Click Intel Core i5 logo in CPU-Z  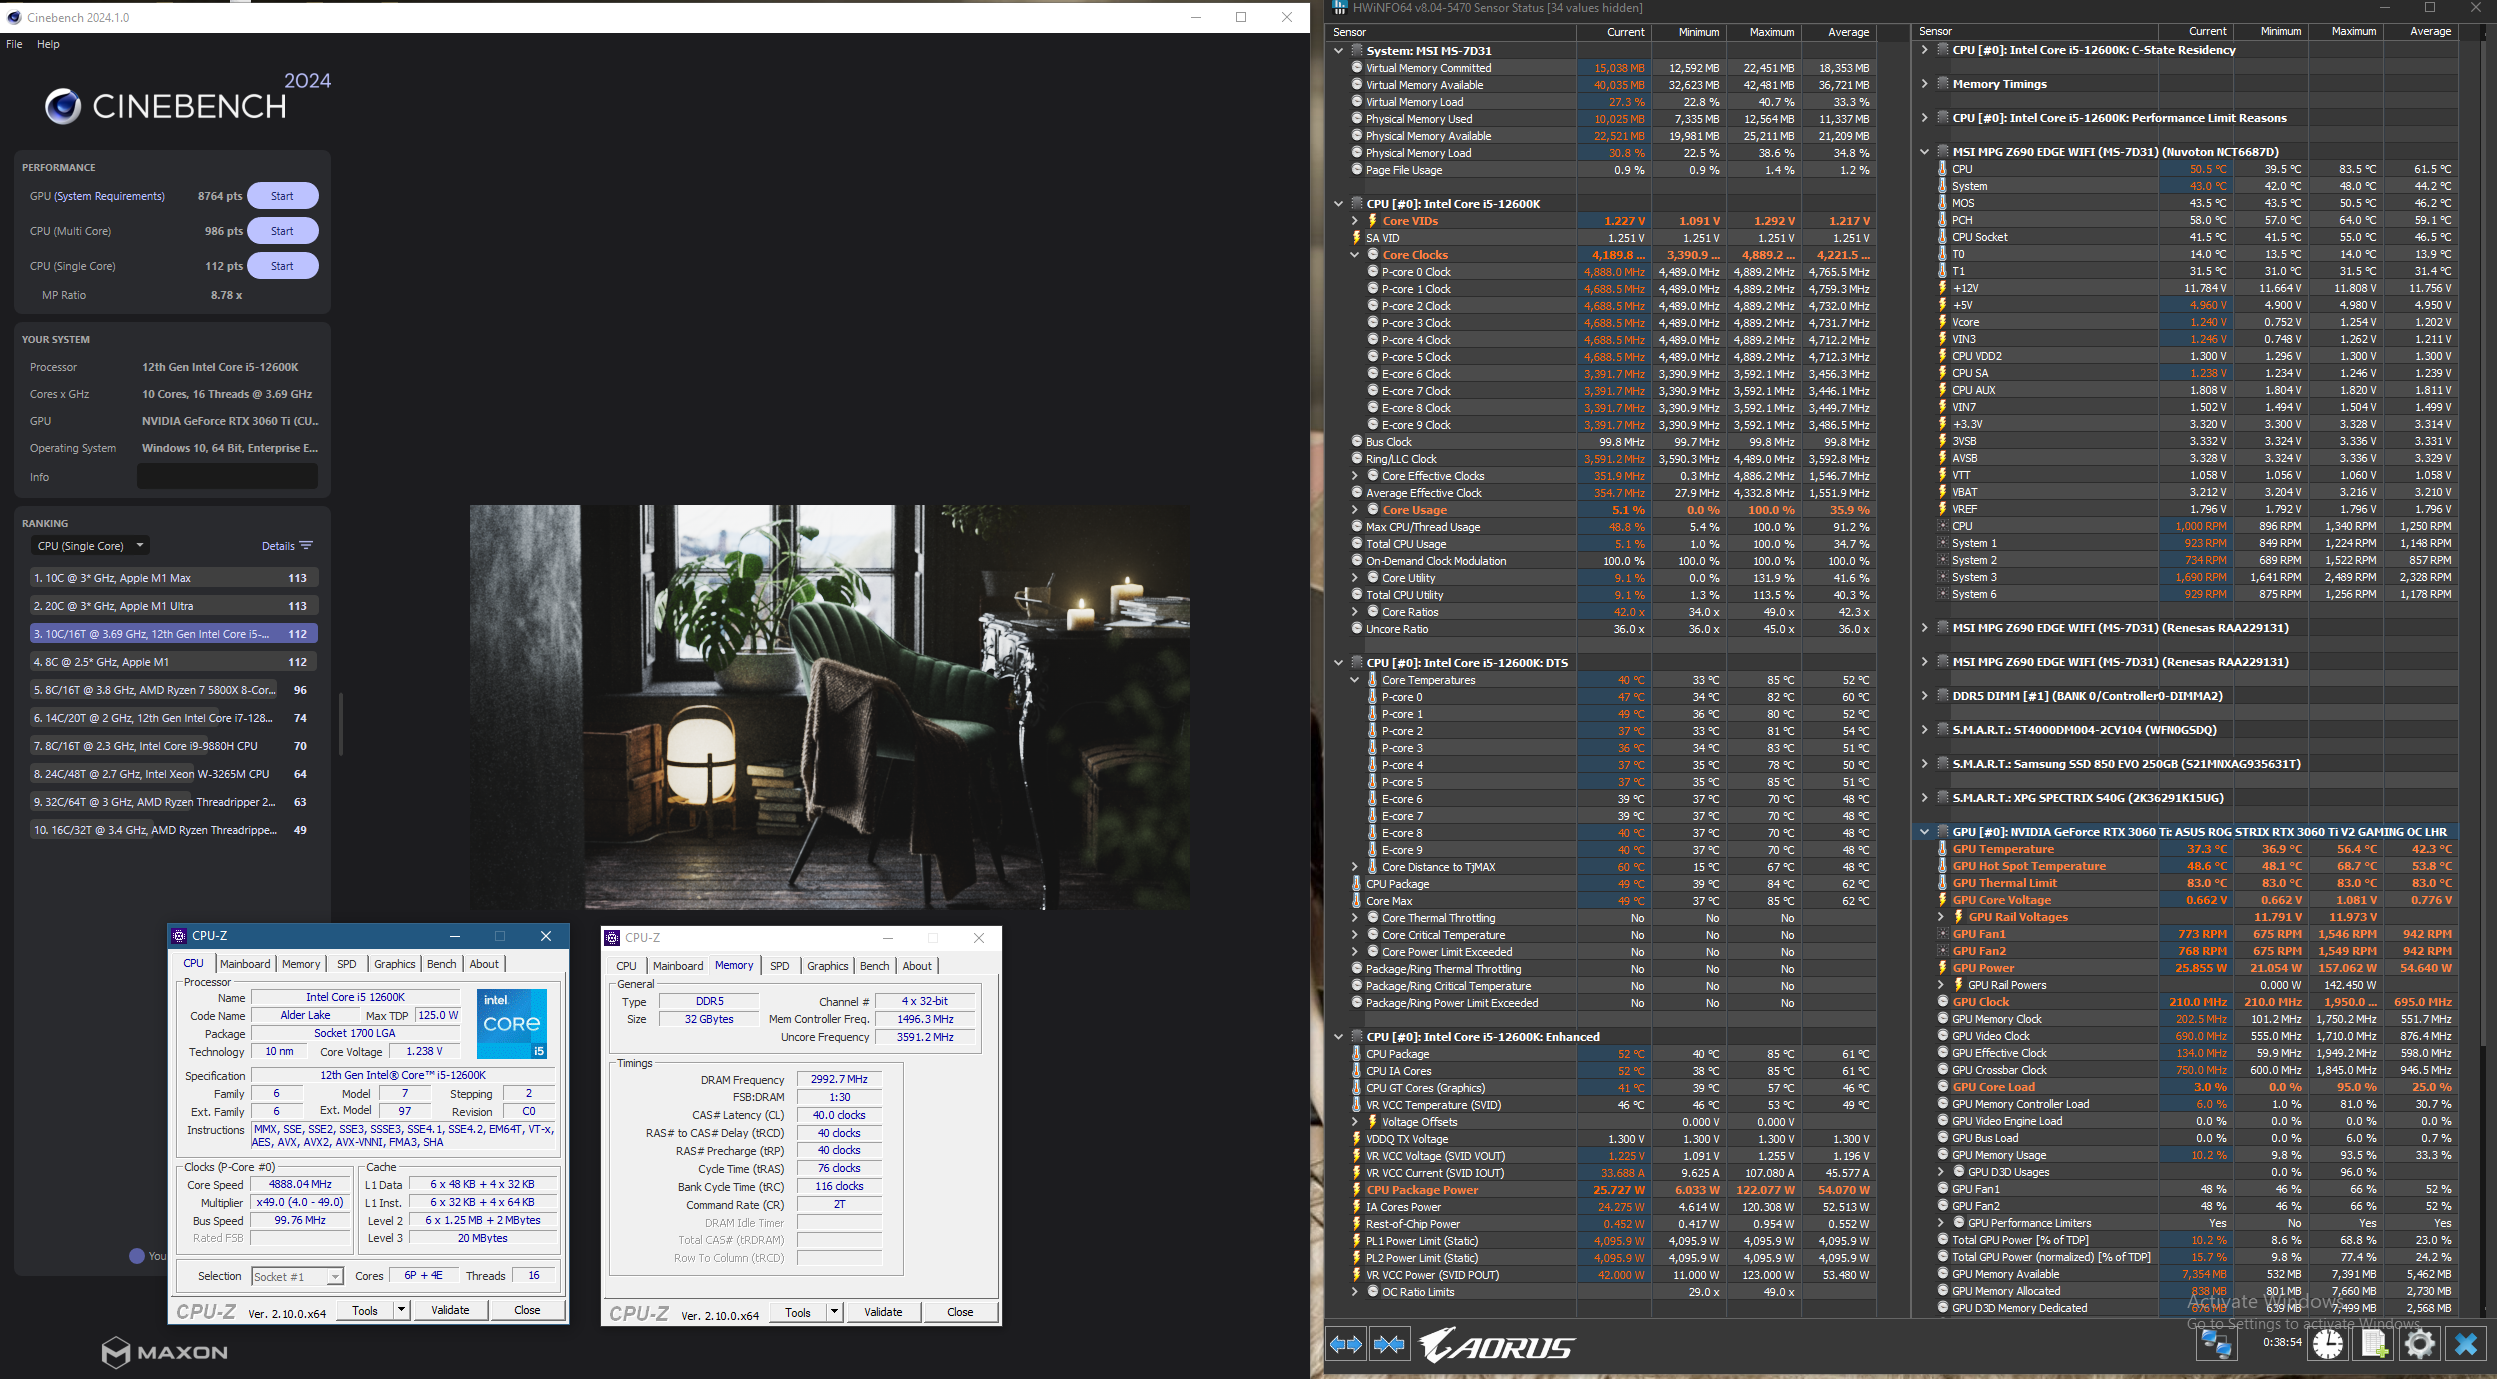click(x=512, y=1023)
